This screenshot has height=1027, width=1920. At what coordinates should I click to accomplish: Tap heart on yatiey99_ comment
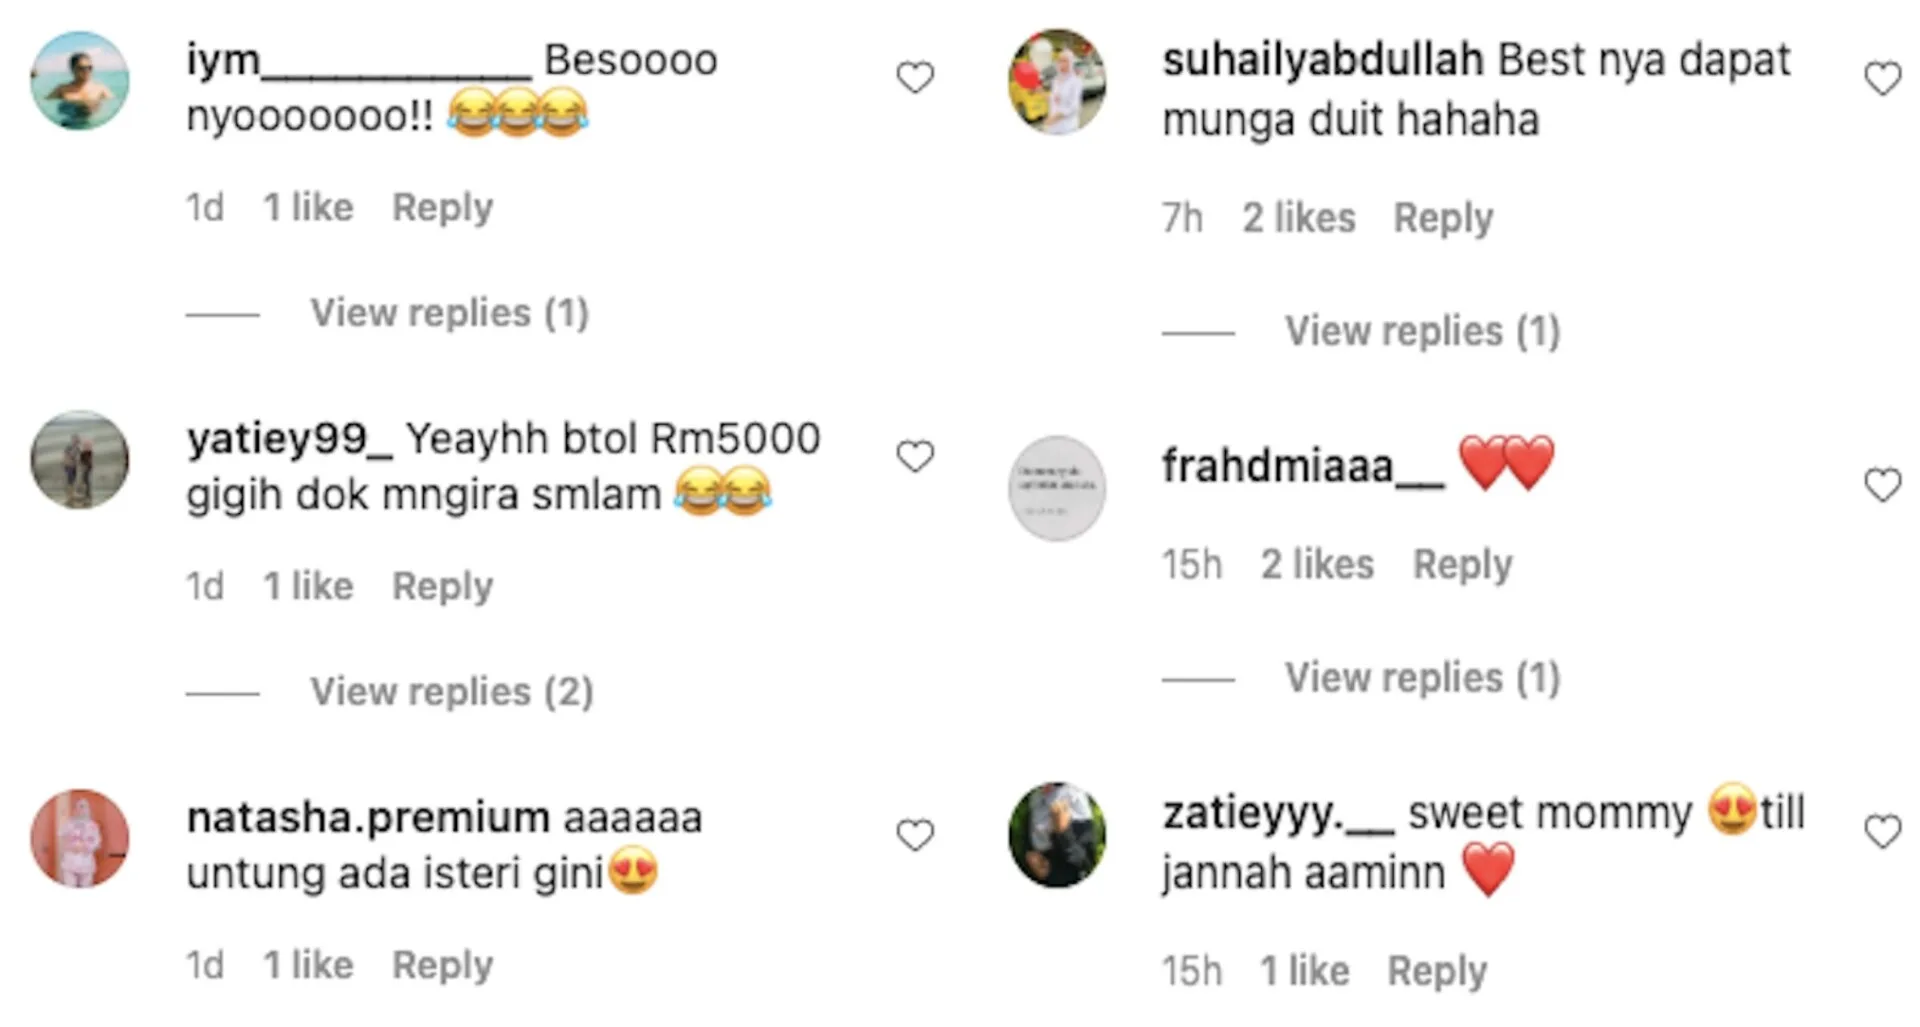point(914,456)
